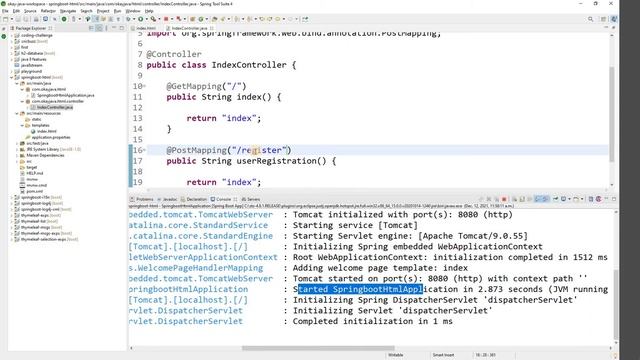Click the red Stop icon in main toolbar
This screenshot has height=360, width=640.
166,19
